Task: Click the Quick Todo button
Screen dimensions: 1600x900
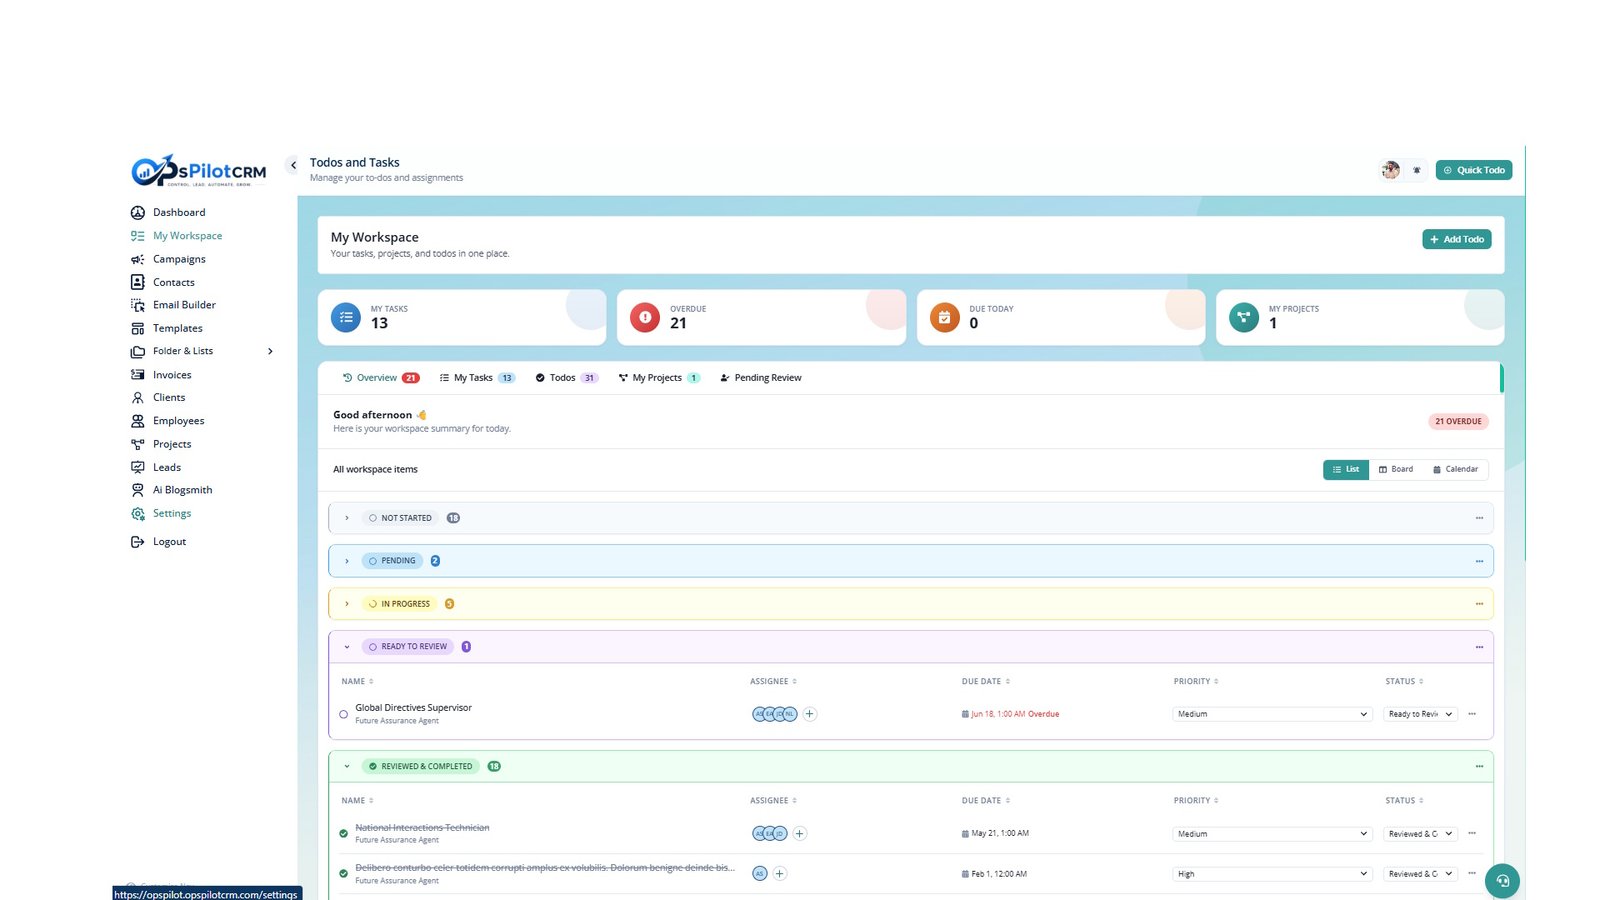Action: (x=1474, y=170)
